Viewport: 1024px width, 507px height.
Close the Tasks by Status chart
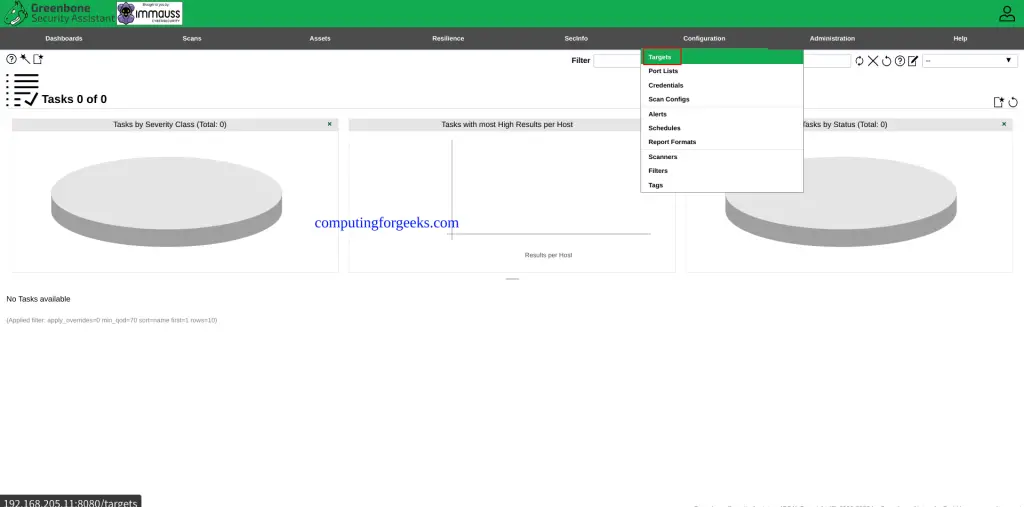(1004, 123)
